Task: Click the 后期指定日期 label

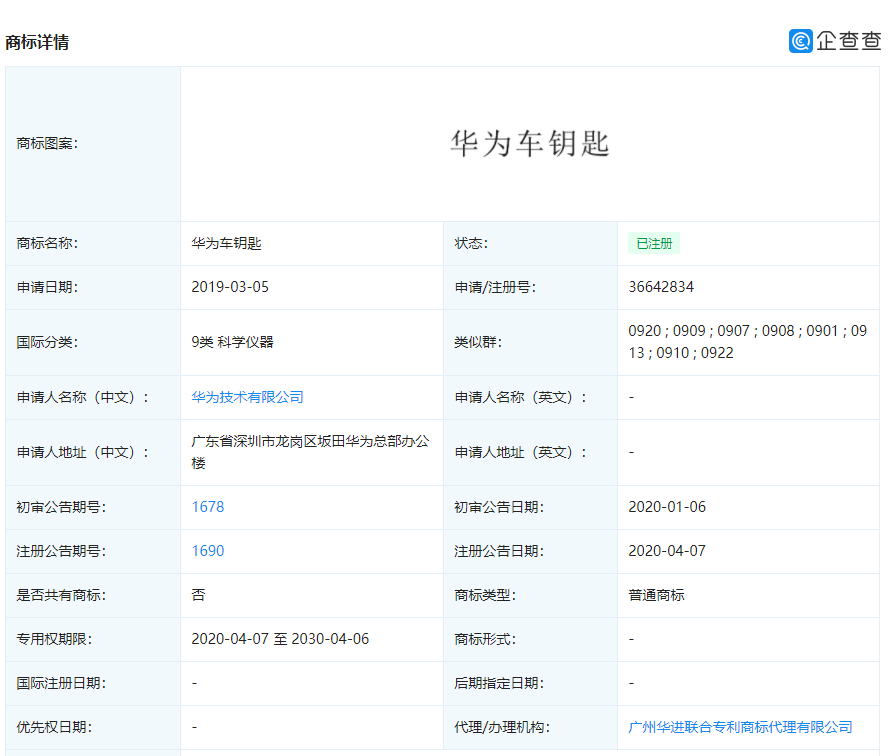Action: click(x=499, y=683)
